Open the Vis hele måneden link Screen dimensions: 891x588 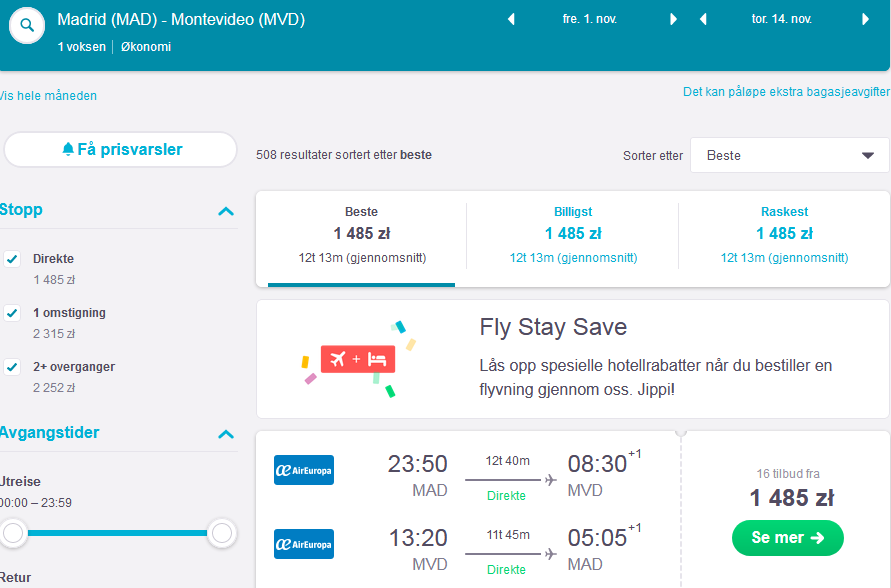(48, 95)
